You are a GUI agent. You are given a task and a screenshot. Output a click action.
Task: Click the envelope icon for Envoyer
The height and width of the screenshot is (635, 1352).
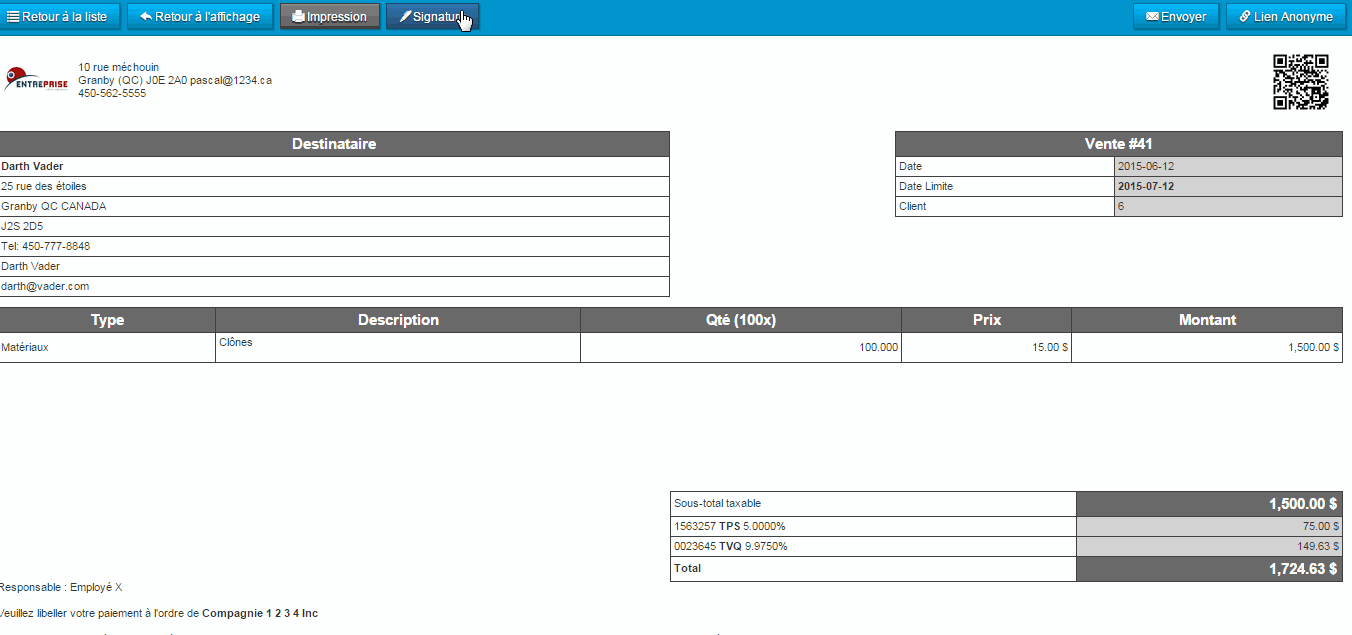[x=1152, y=17]
